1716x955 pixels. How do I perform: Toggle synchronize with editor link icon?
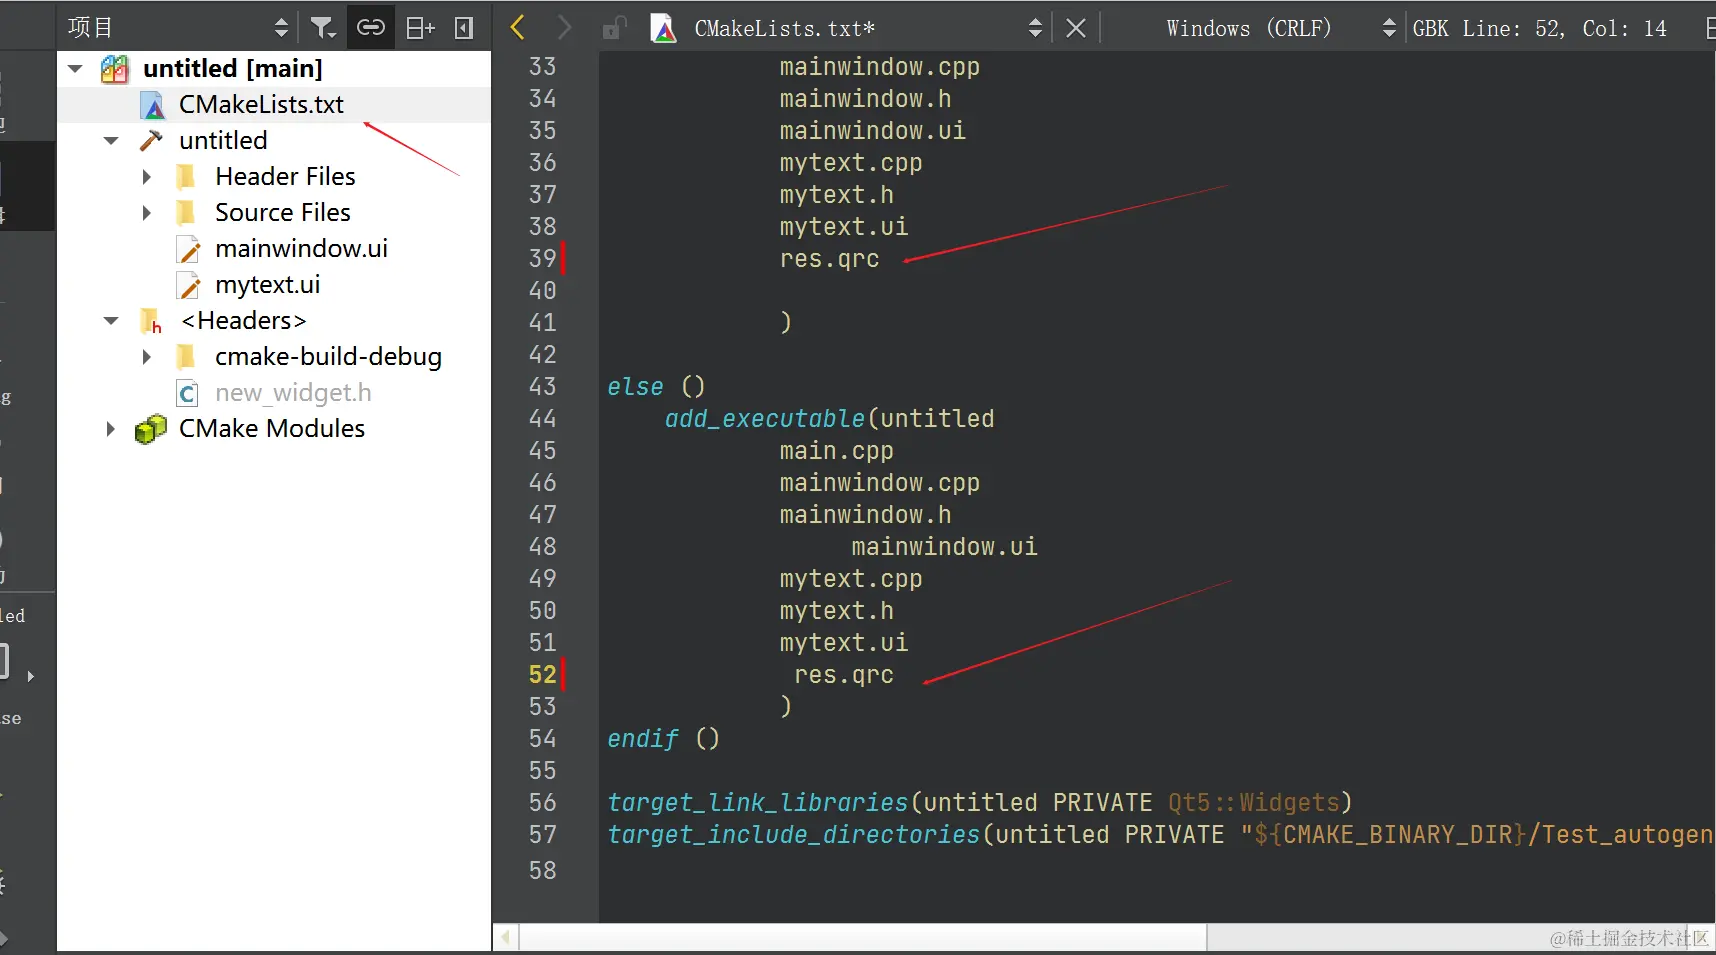point(371,28)
